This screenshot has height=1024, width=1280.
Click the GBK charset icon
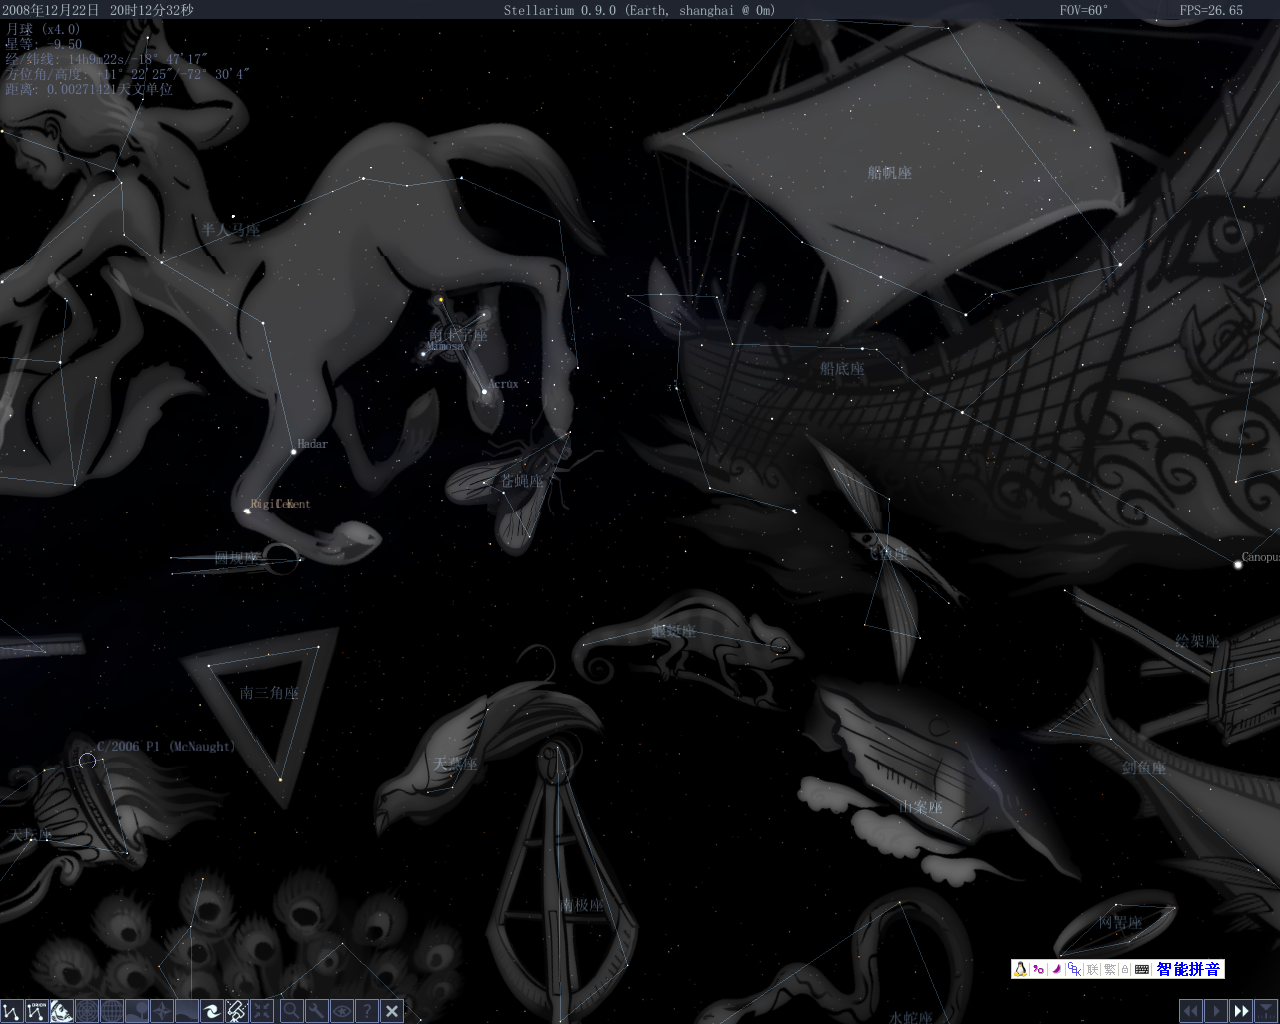(x=1074, y=969)
